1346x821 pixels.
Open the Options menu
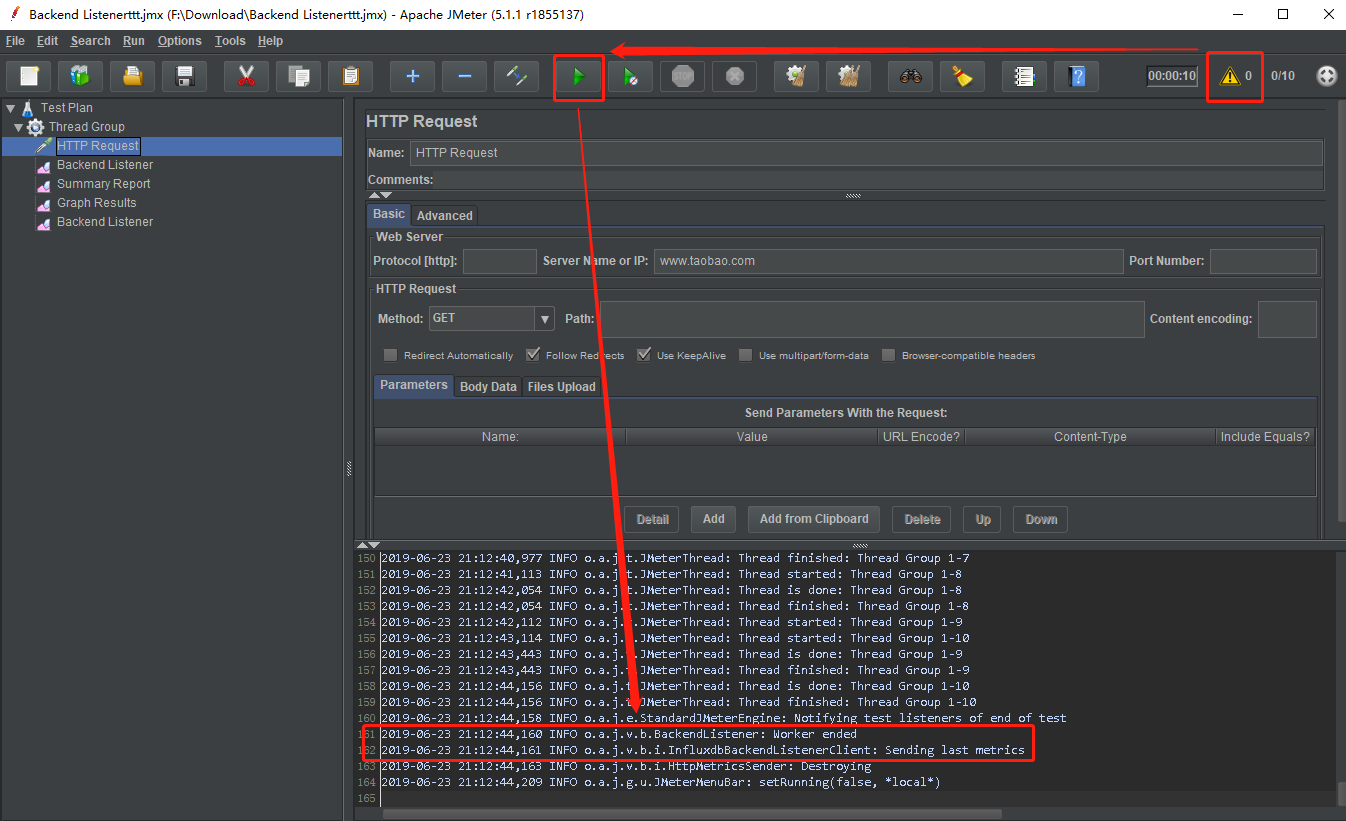(x=180, y=41)
